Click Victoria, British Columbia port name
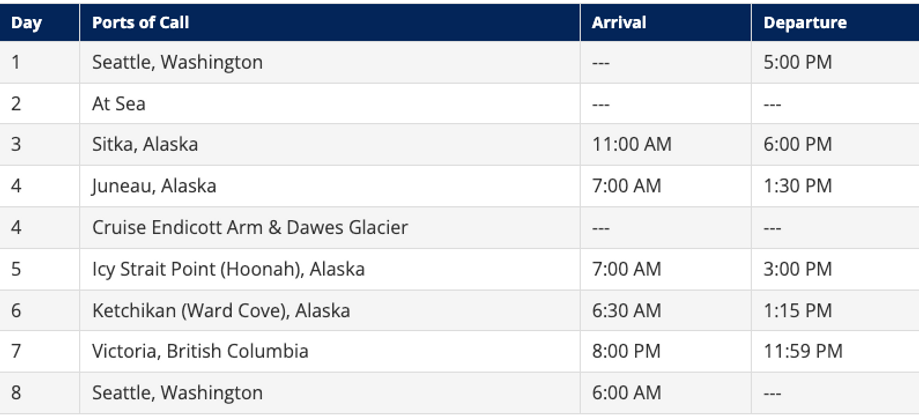 click(200, 351)
